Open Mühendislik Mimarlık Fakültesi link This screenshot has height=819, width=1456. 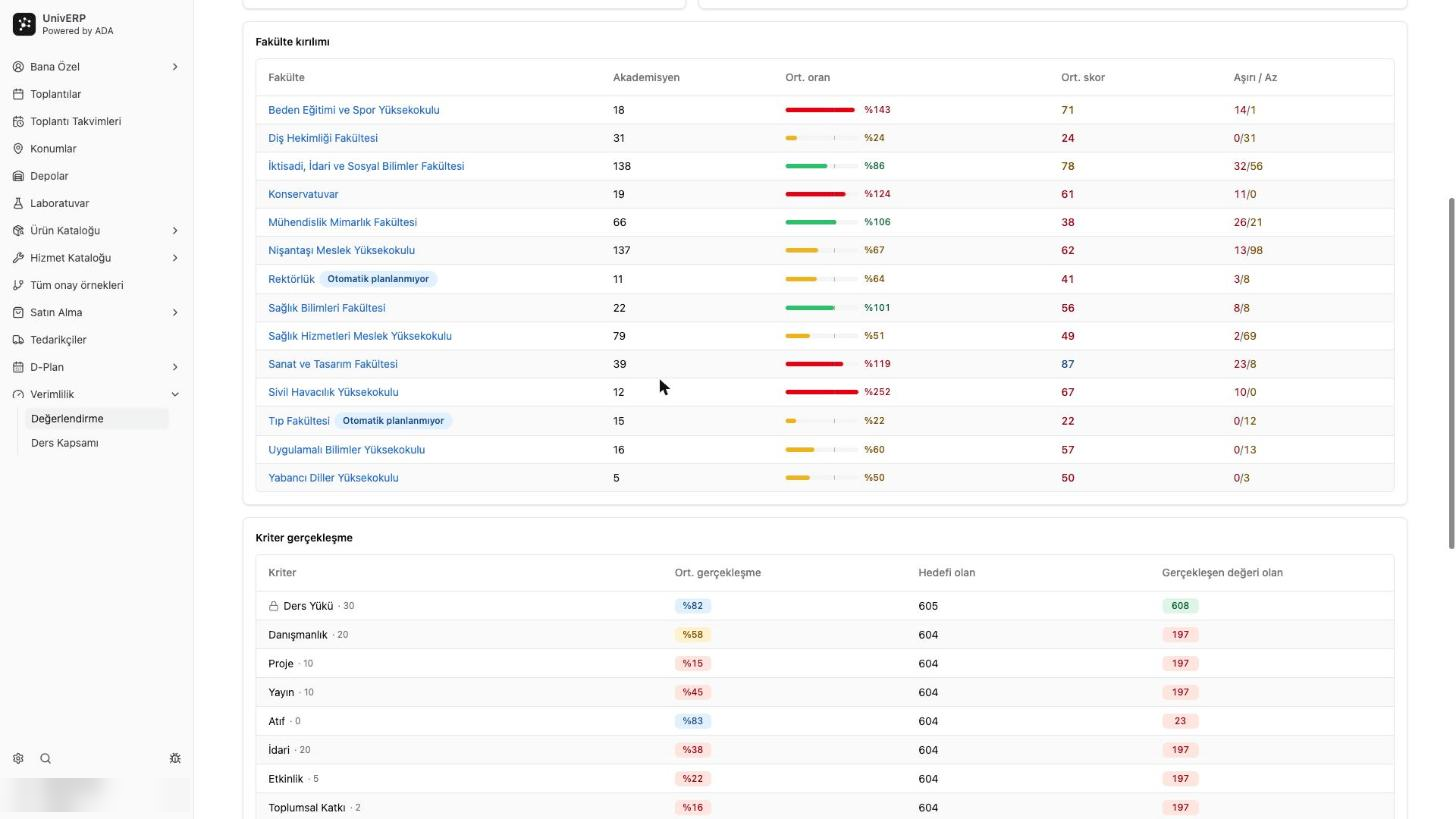click(x=342, y=222)
